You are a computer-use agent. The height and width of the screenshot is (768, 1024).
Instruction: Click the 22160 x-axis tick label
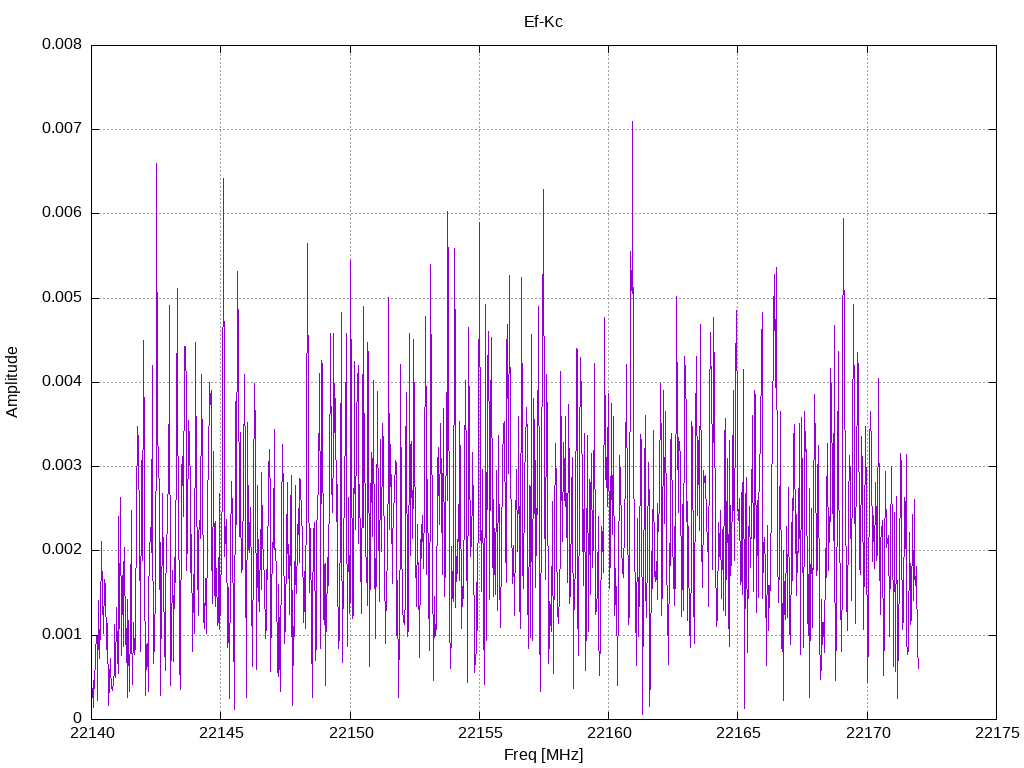(609, 733)
